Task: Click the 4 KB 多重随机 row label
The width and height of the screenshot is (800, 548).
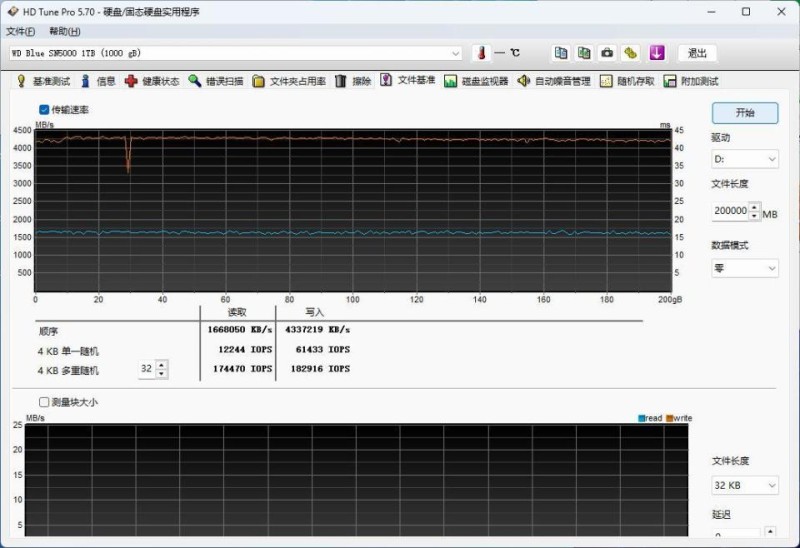Action: click(x=68, y=370)
